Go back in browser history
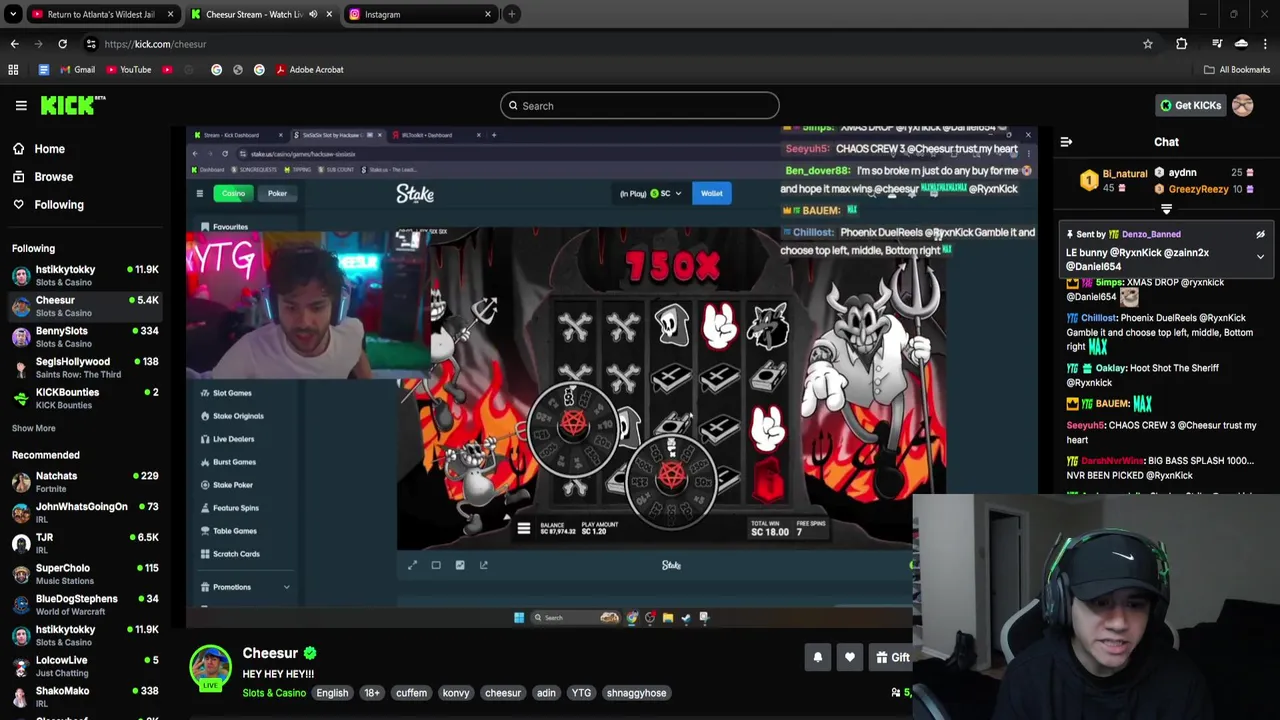The image size is (1280, 720). pyautogui.click(x=14, y=44)
